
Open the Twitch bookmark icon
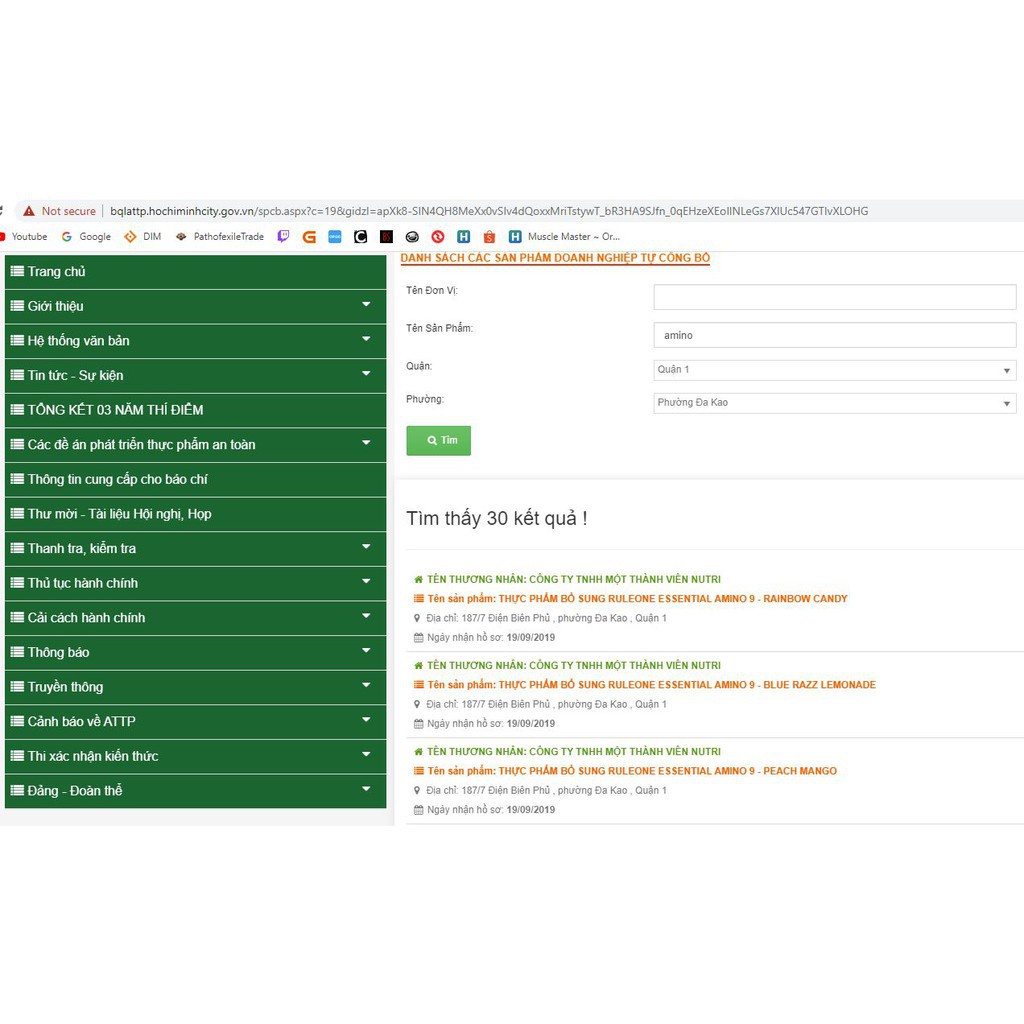(283, 237)
